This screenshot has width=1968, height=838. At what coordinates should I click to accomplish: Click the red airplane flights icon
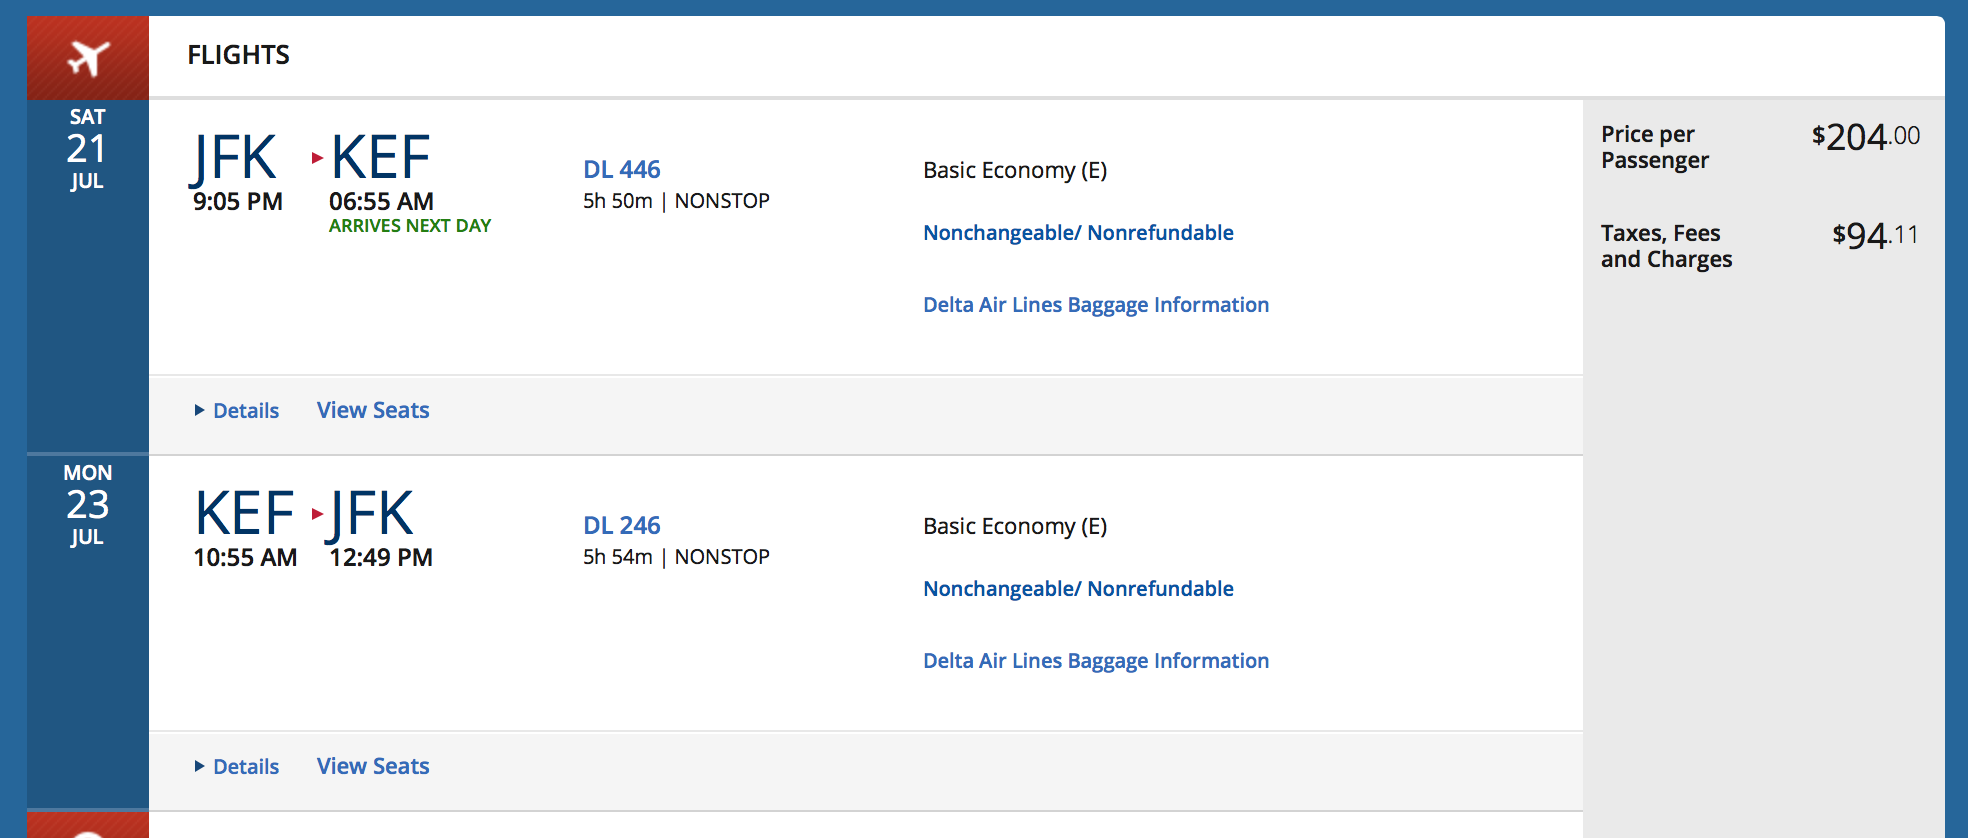pos(85,55)
